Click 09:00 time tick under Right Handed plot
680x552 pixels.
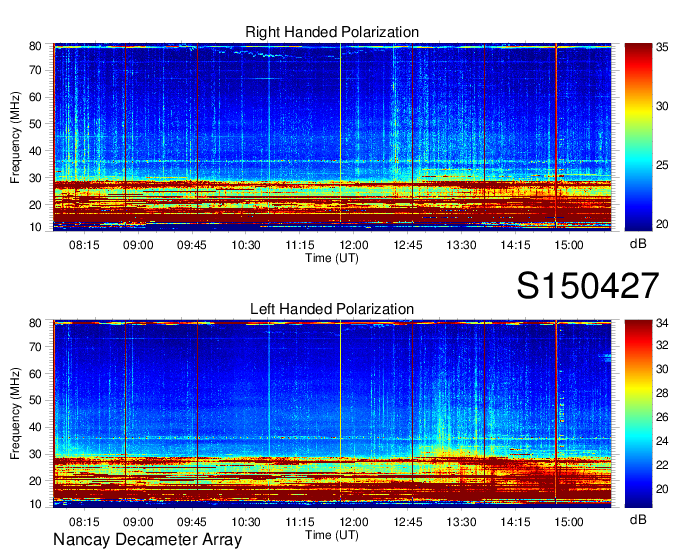tap(138, 245)
